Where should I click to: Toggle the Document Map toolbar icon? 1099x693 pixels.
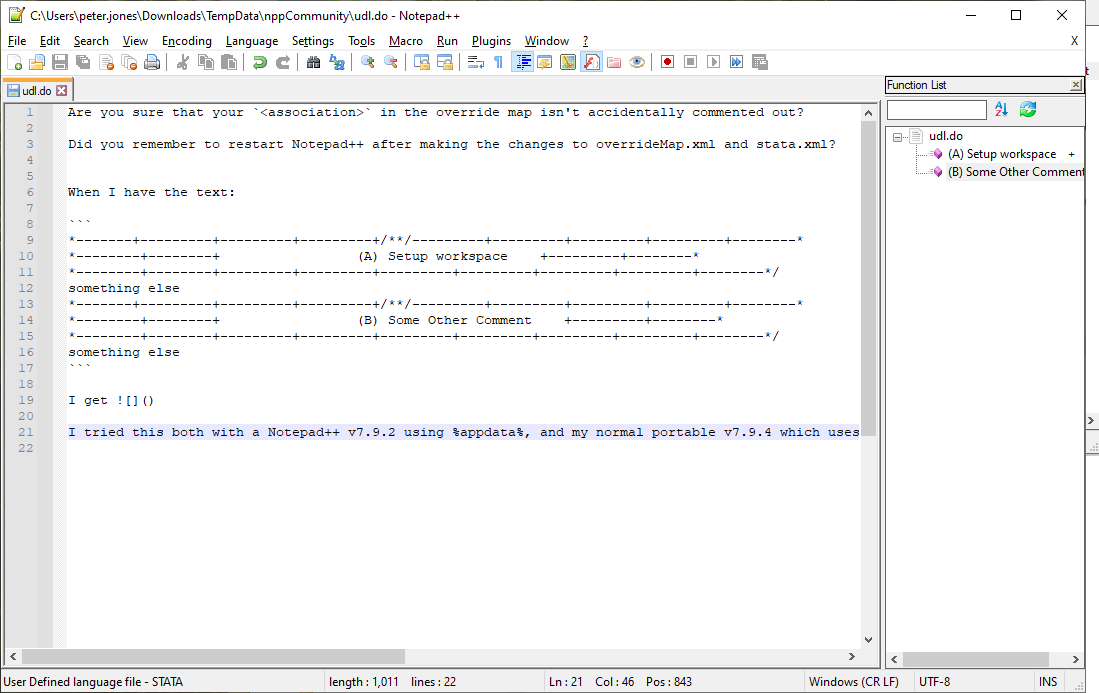coord(568,62)
